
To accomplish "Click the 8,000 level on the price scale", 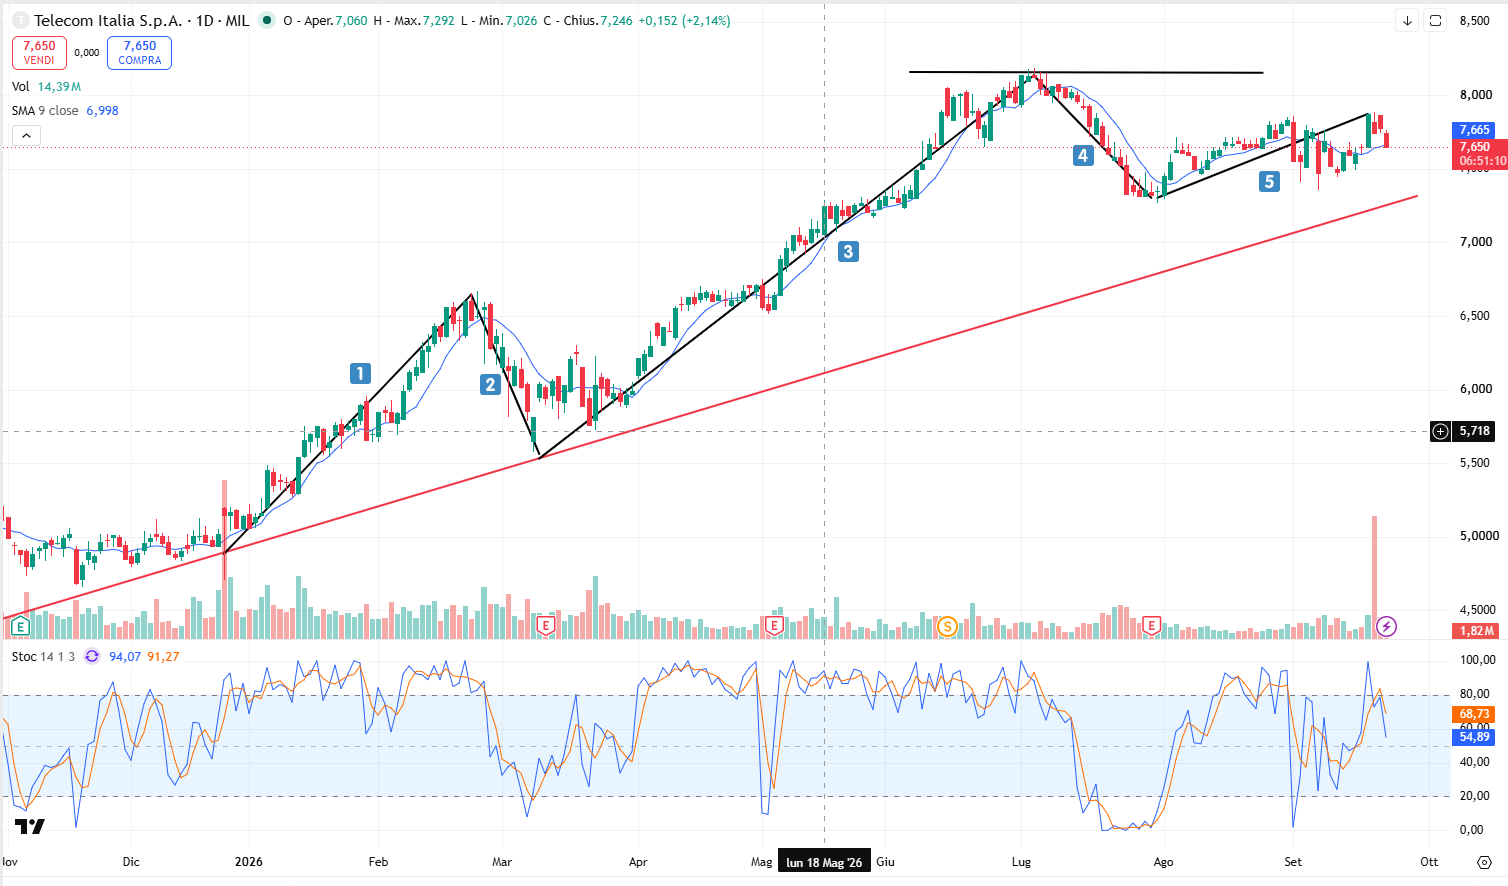I will pos(1476,95).
